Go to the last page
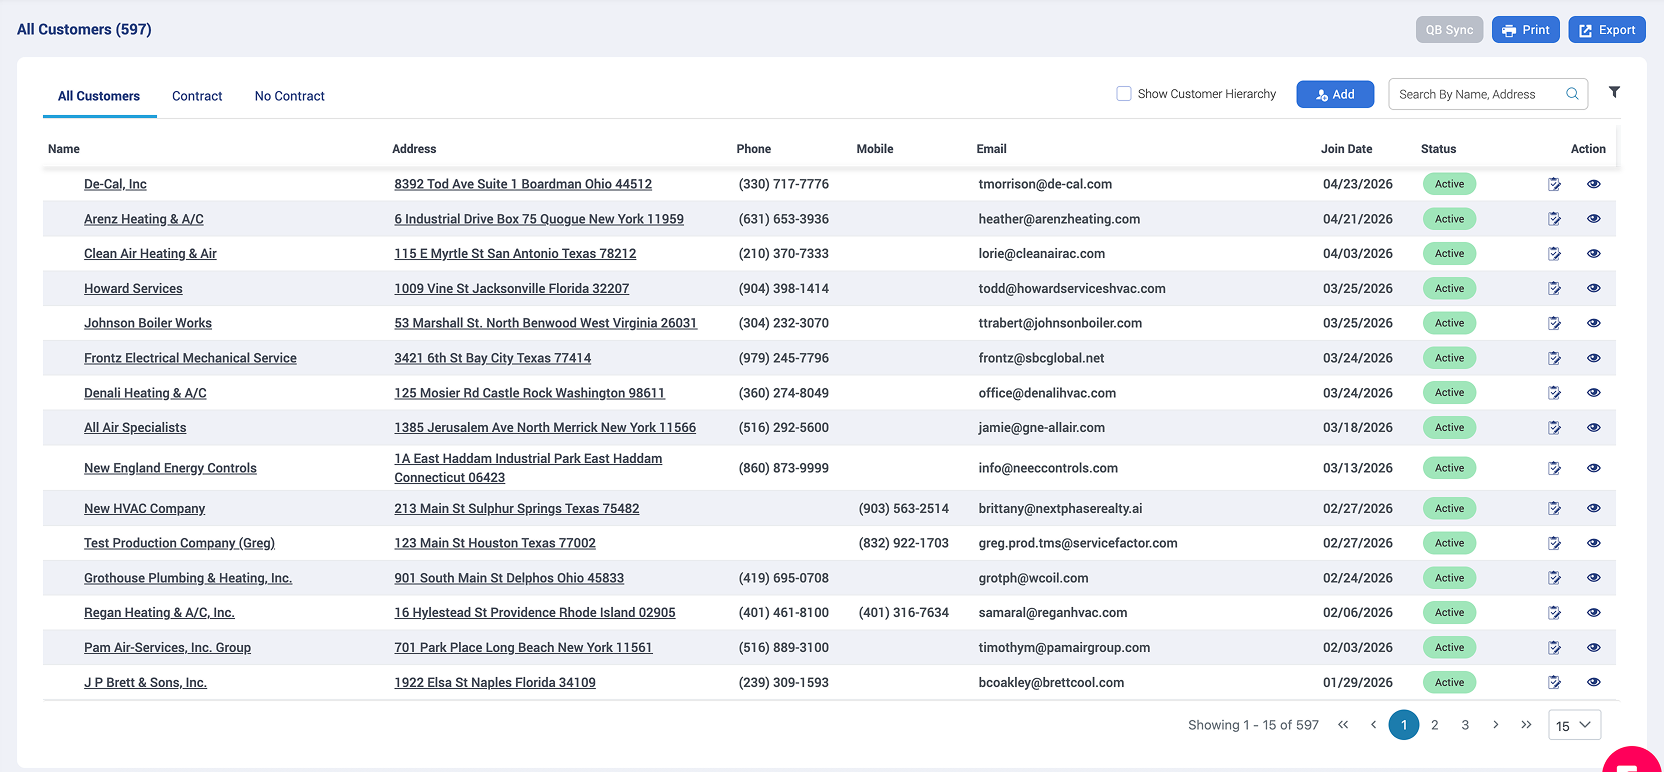This screenshot has height=772, width=1664. tap(1526, 725)
